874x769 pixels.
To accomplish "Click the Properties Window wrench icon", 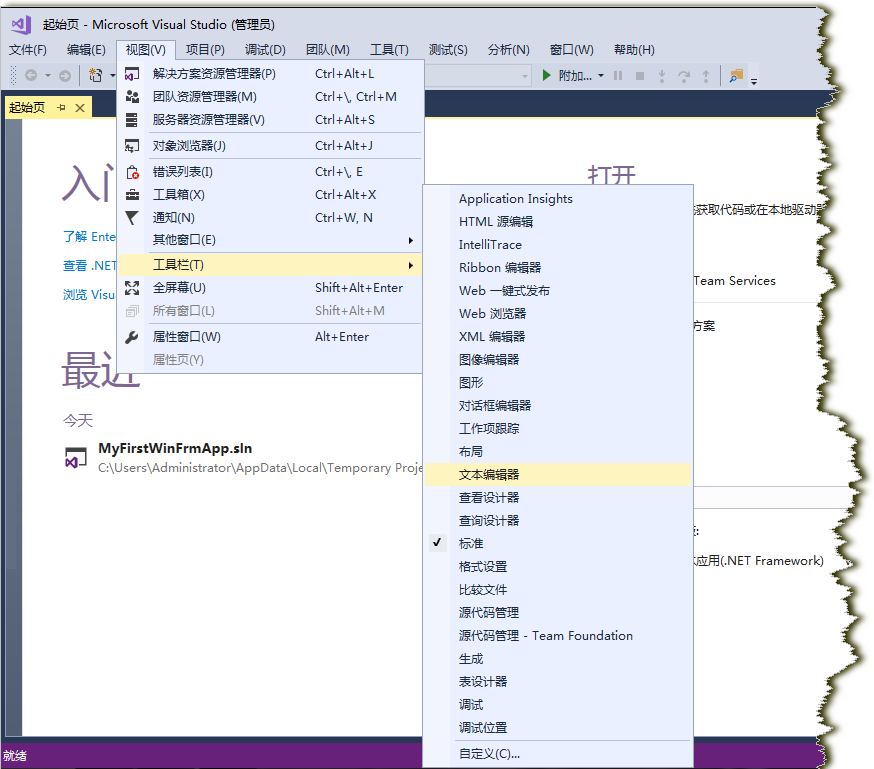I will pos(132,337).
